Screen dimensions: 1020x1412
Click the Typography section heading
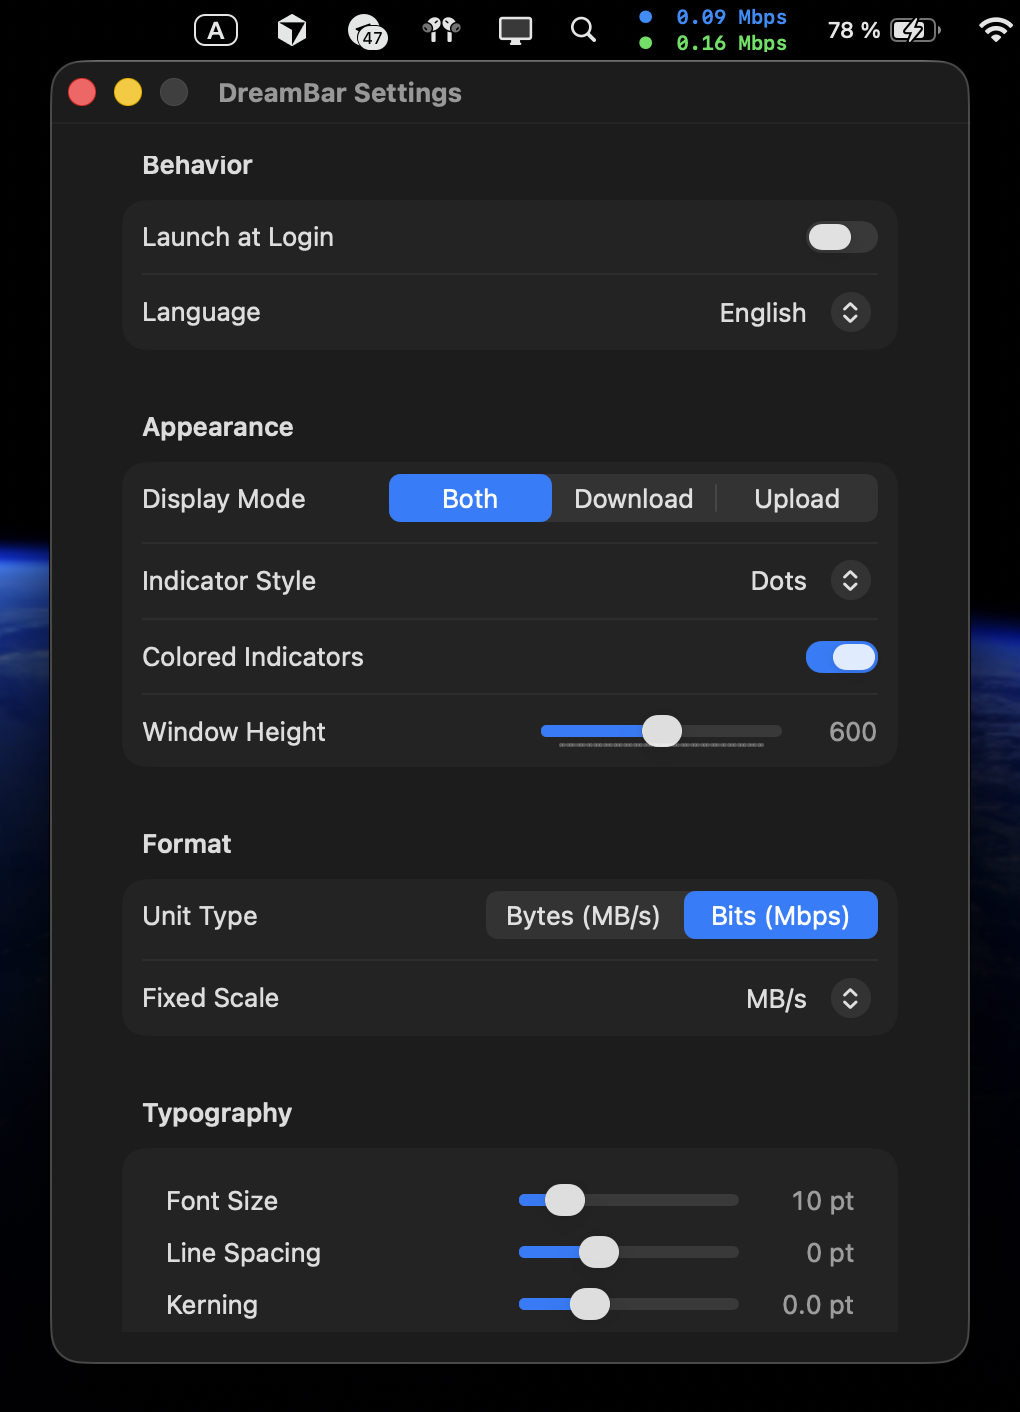tap(217, 1113)
